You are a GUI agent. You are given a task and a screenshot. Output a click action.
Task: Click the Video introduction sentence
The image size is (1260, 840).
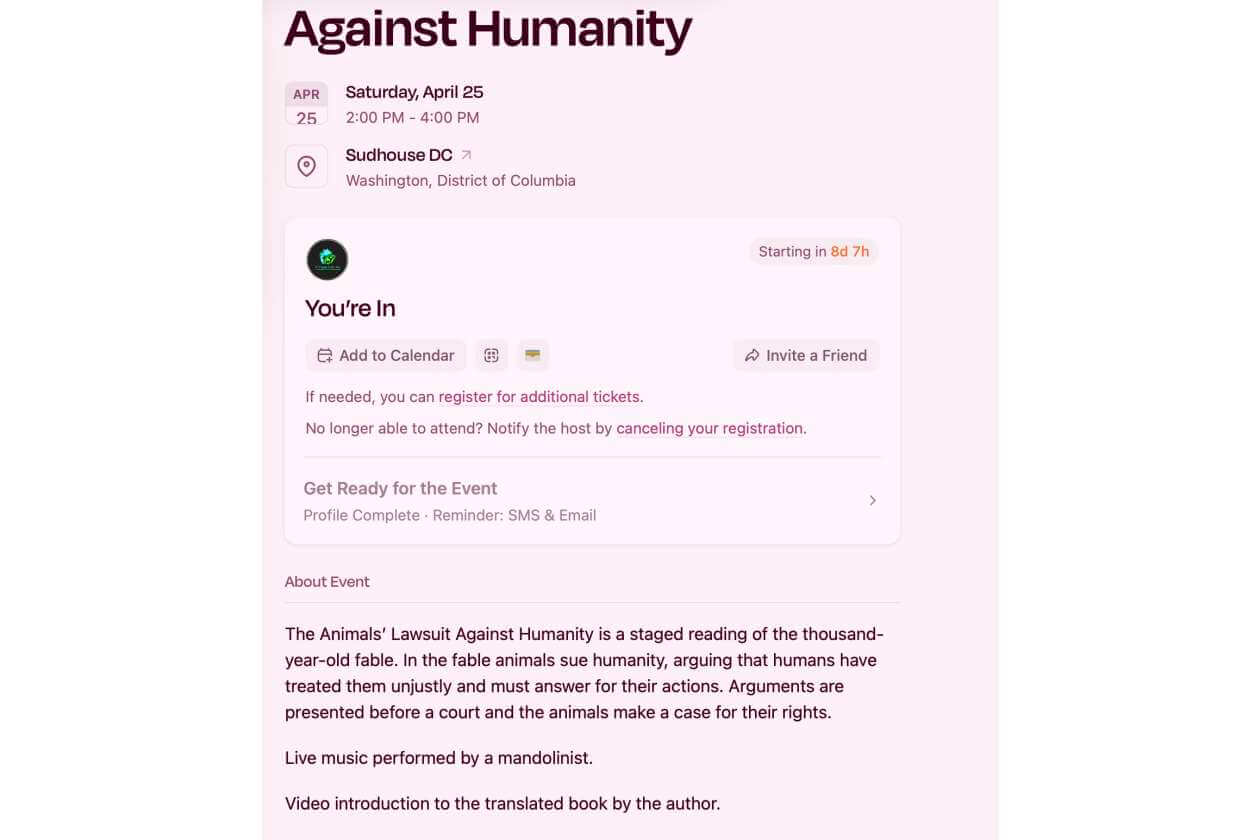[x=502, y=803]
